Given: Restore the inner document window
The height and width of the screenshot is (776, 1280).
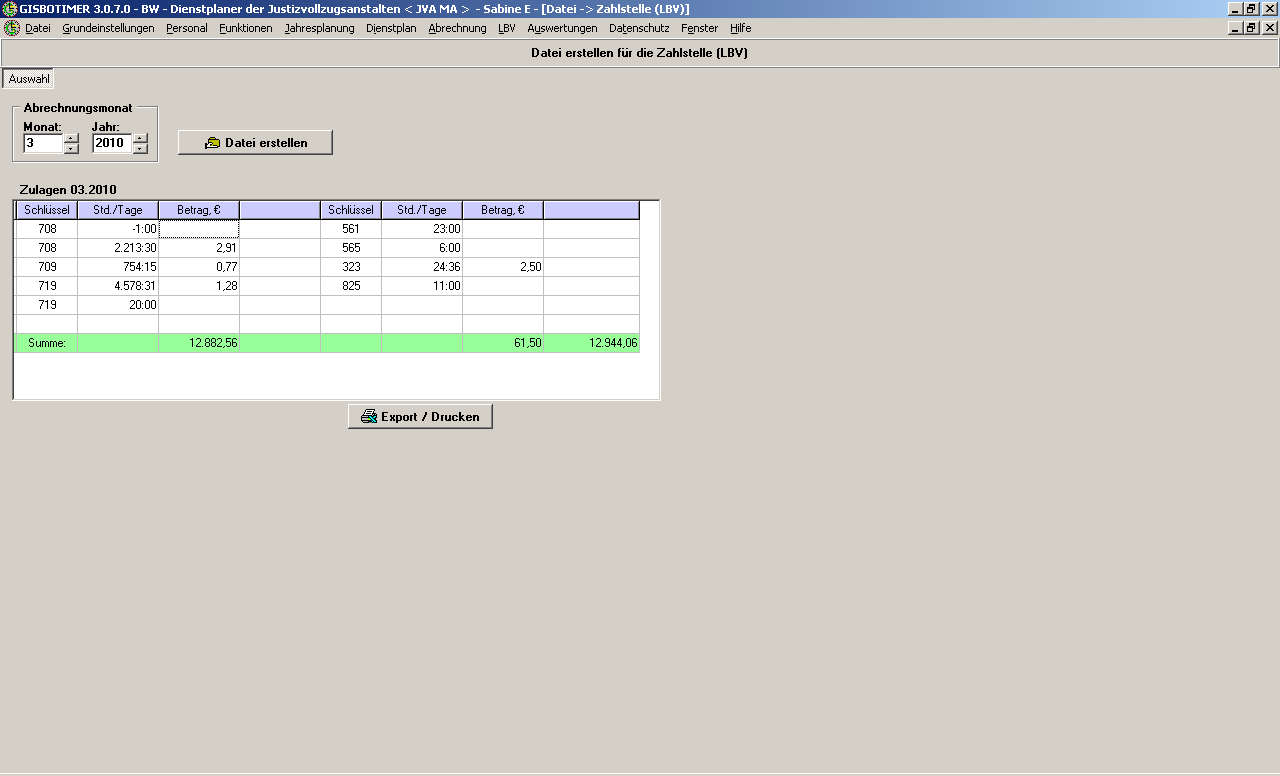Looking at the screenshot, I should pos(1252,28).
